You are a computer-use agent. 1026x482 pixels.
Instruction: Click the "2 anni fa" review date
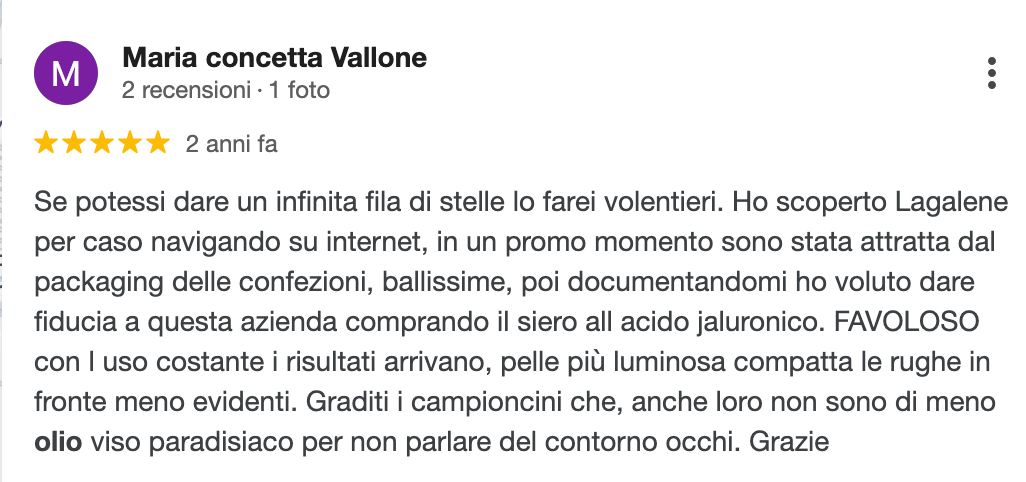click(x=231, y=144)
